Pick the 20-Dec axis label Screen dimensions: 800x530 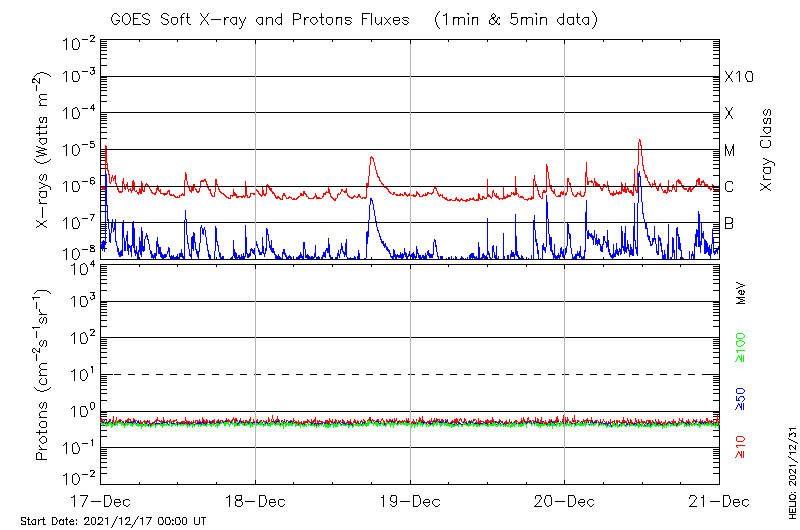click(x=564, y=499)
